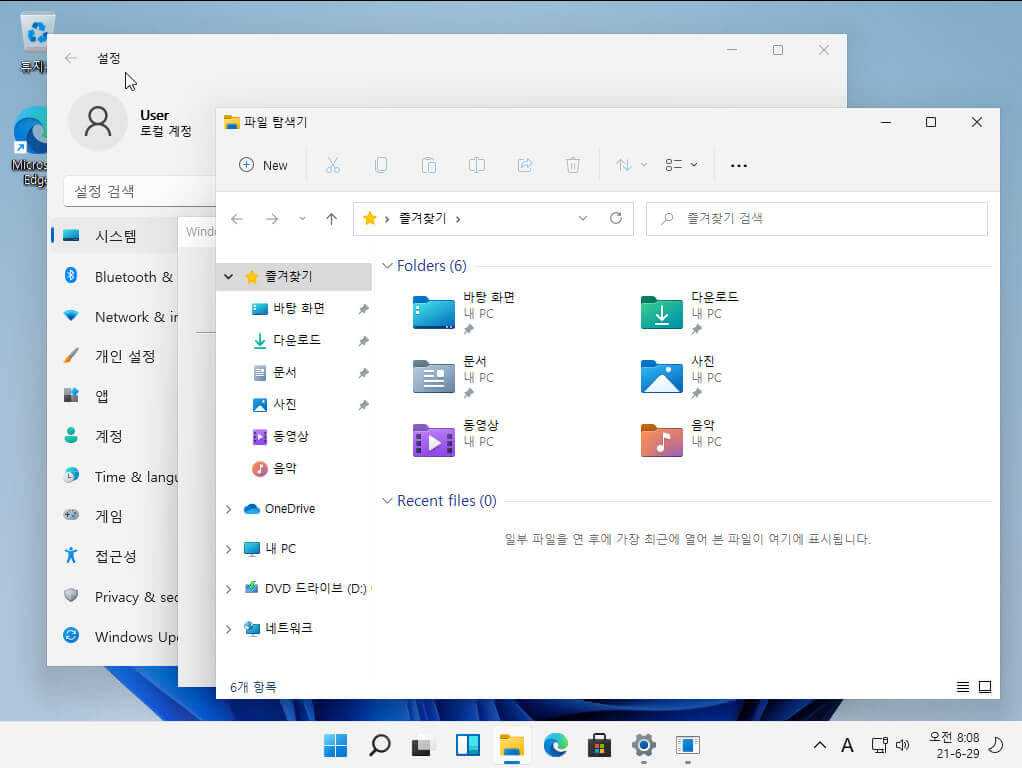Select 접근성 in Settings sidebar
Screen dimensions: 1022x768
[x=115, y=556]
